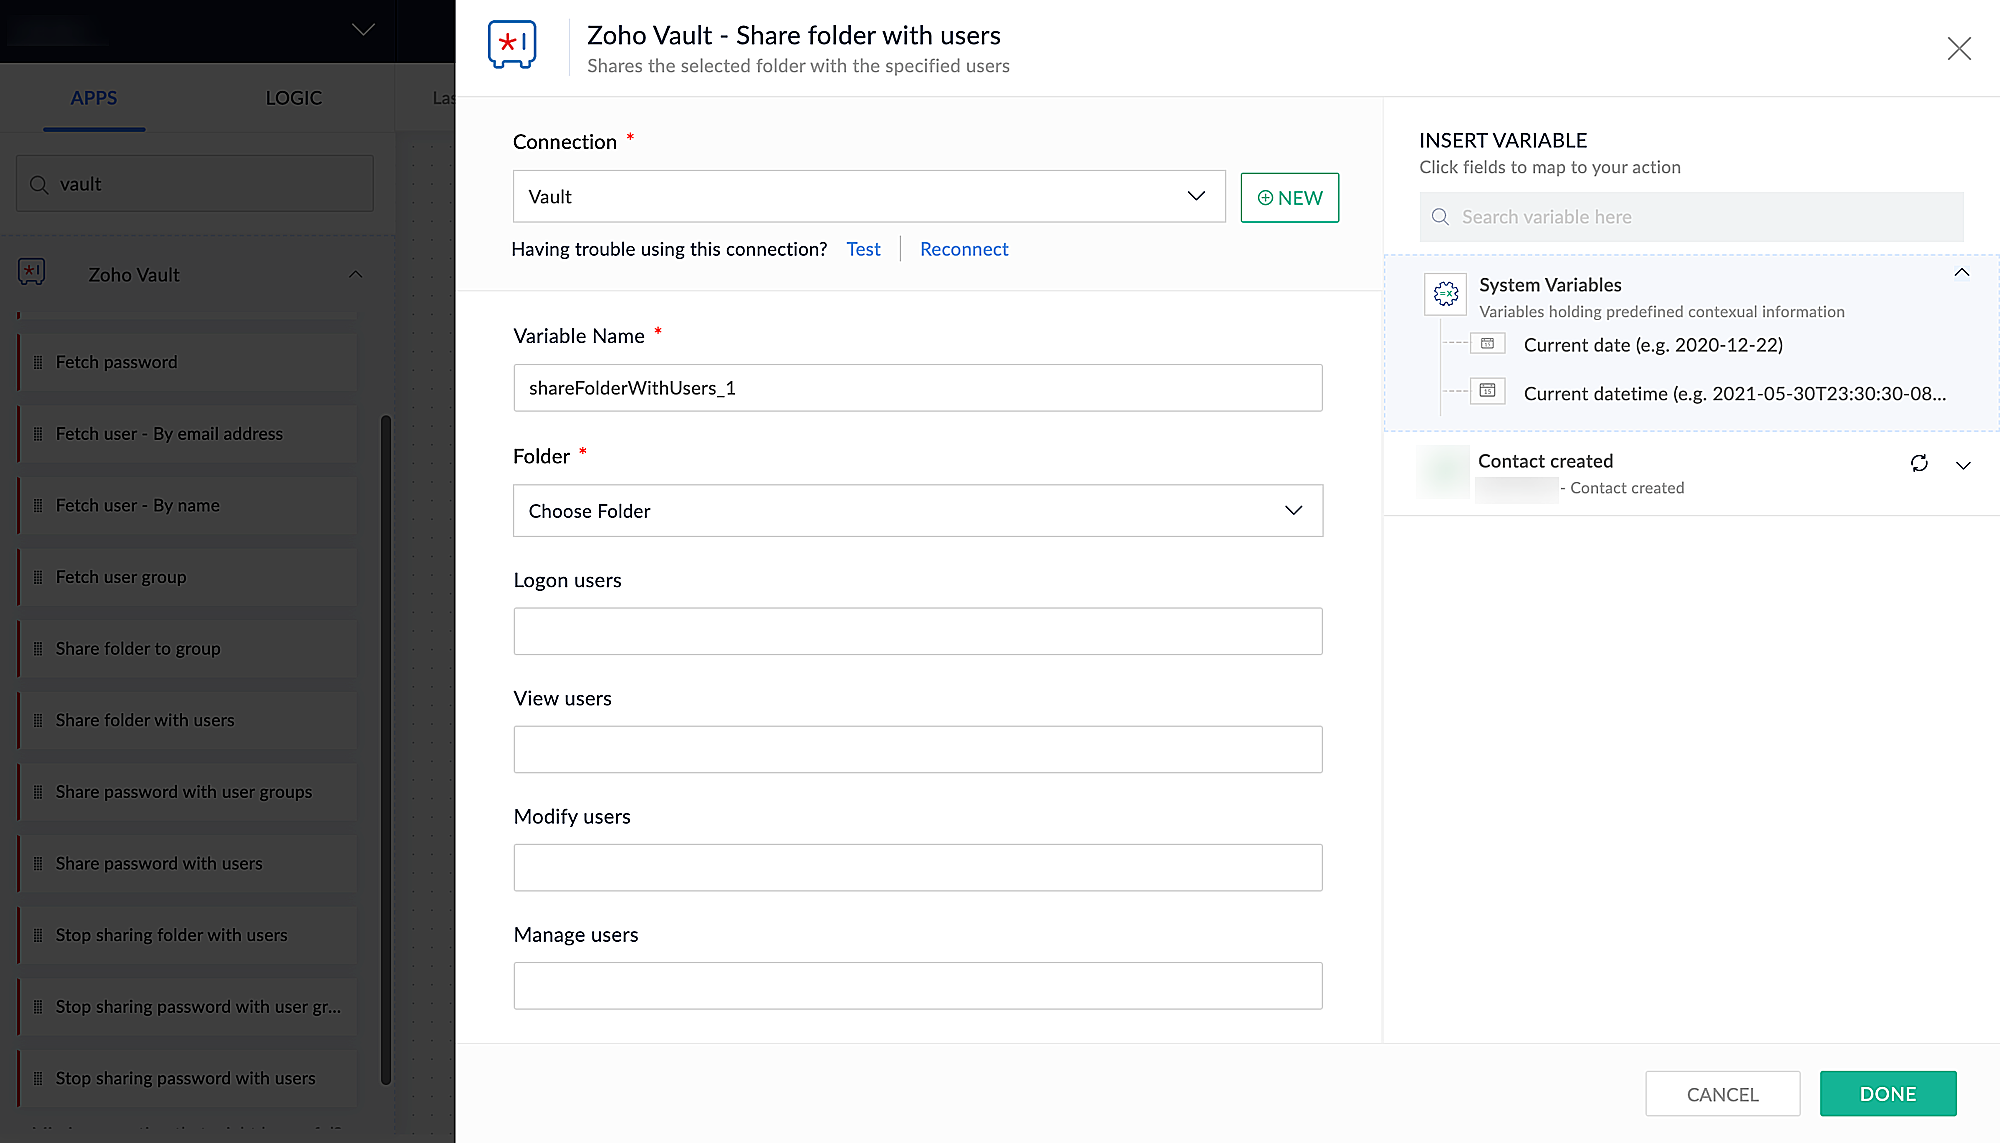The width and height of the screenshot is (2000, 1143).
Task: Click the System Variables heading
Action: click(x=1550, y=285)
